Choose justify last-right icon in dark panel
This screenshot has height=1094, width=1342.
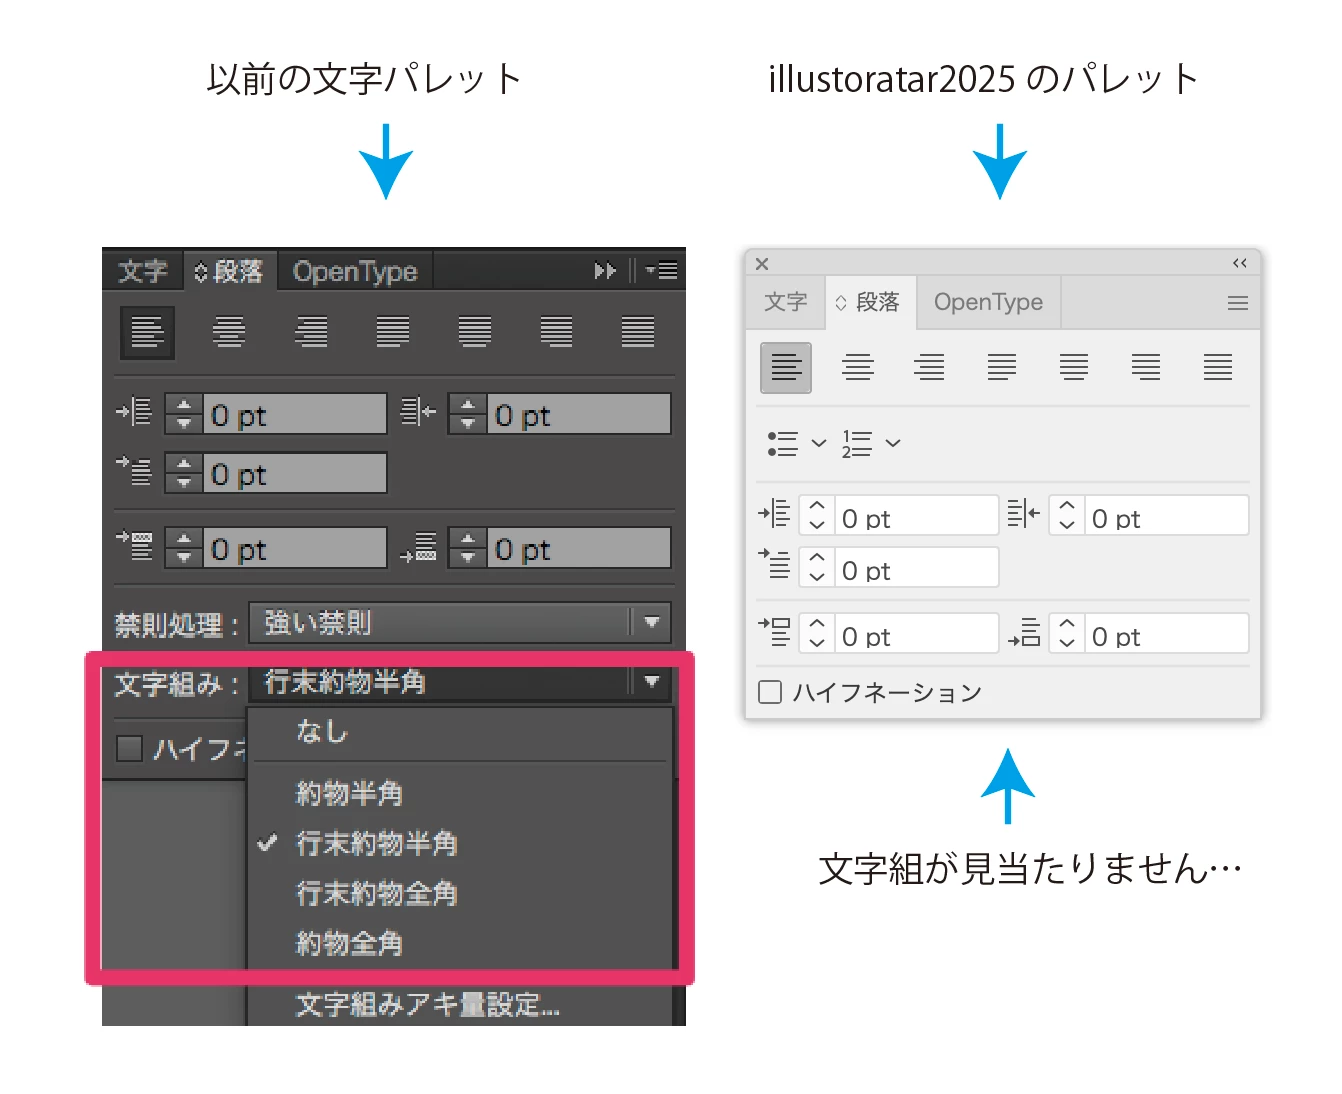(x=556, y=332)
